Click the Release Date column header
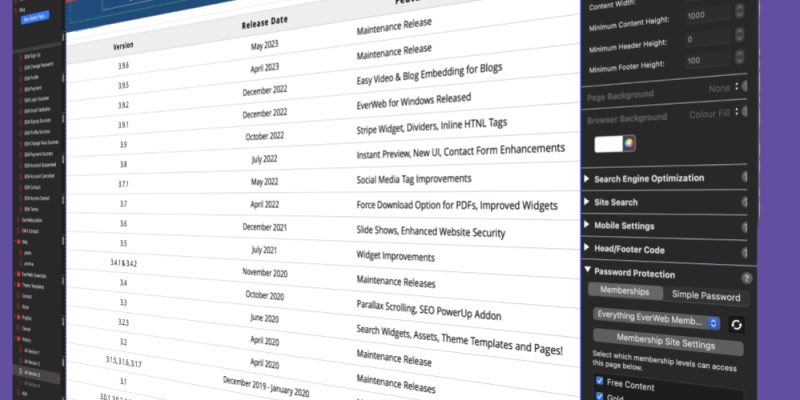 tap(264, 23)
